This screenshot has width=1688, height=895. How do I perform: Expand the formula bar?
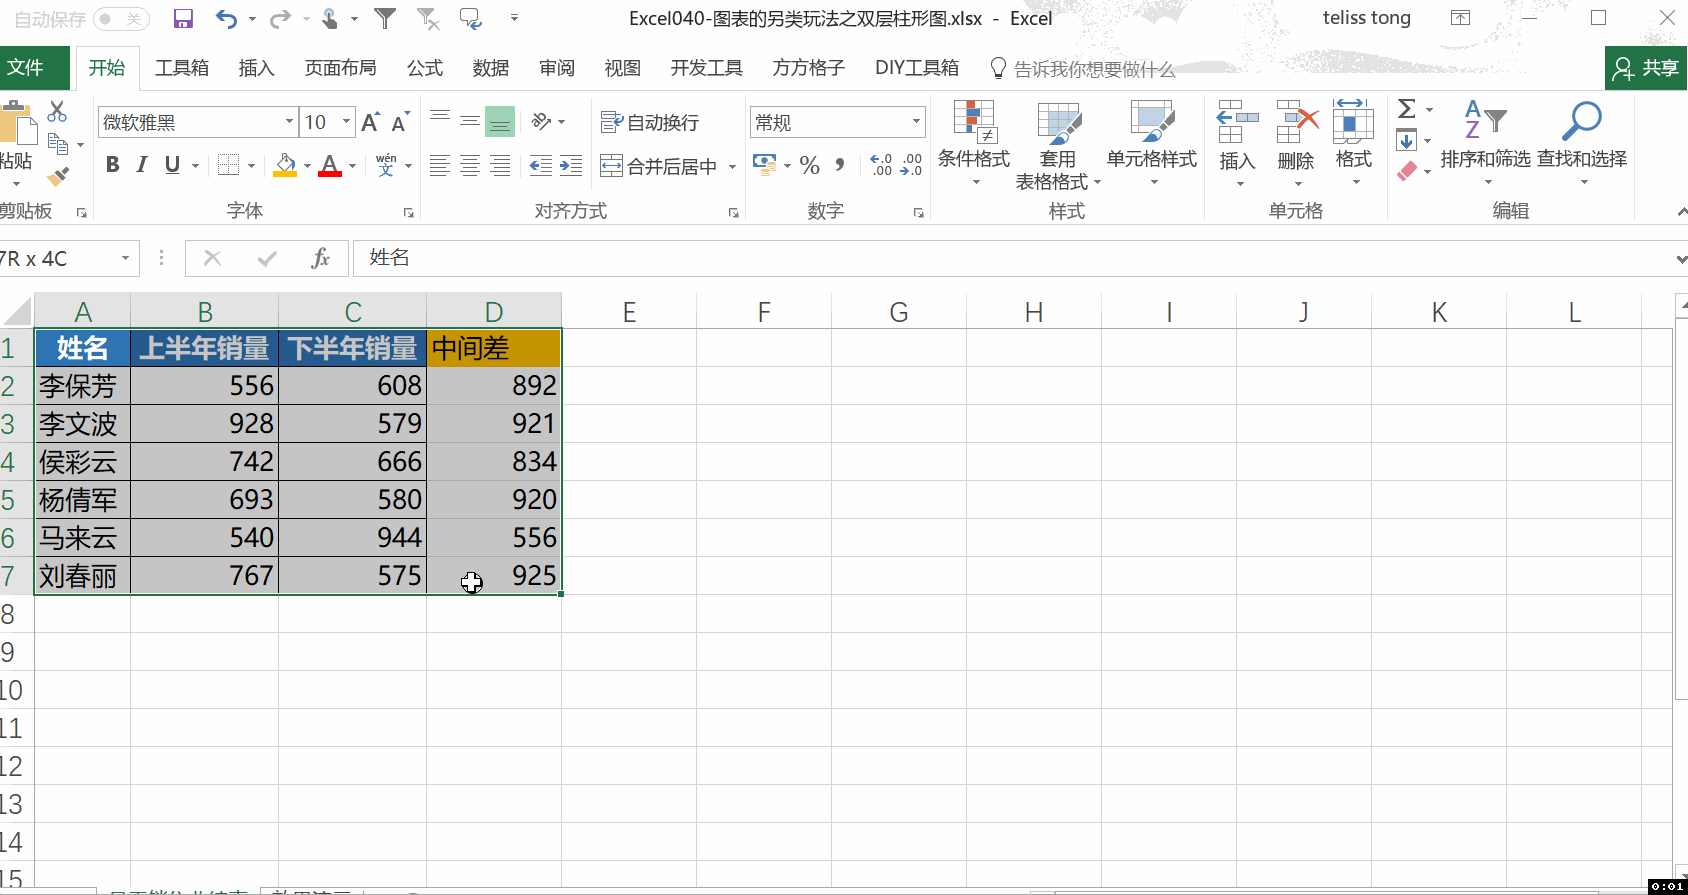coord(1680,259)
